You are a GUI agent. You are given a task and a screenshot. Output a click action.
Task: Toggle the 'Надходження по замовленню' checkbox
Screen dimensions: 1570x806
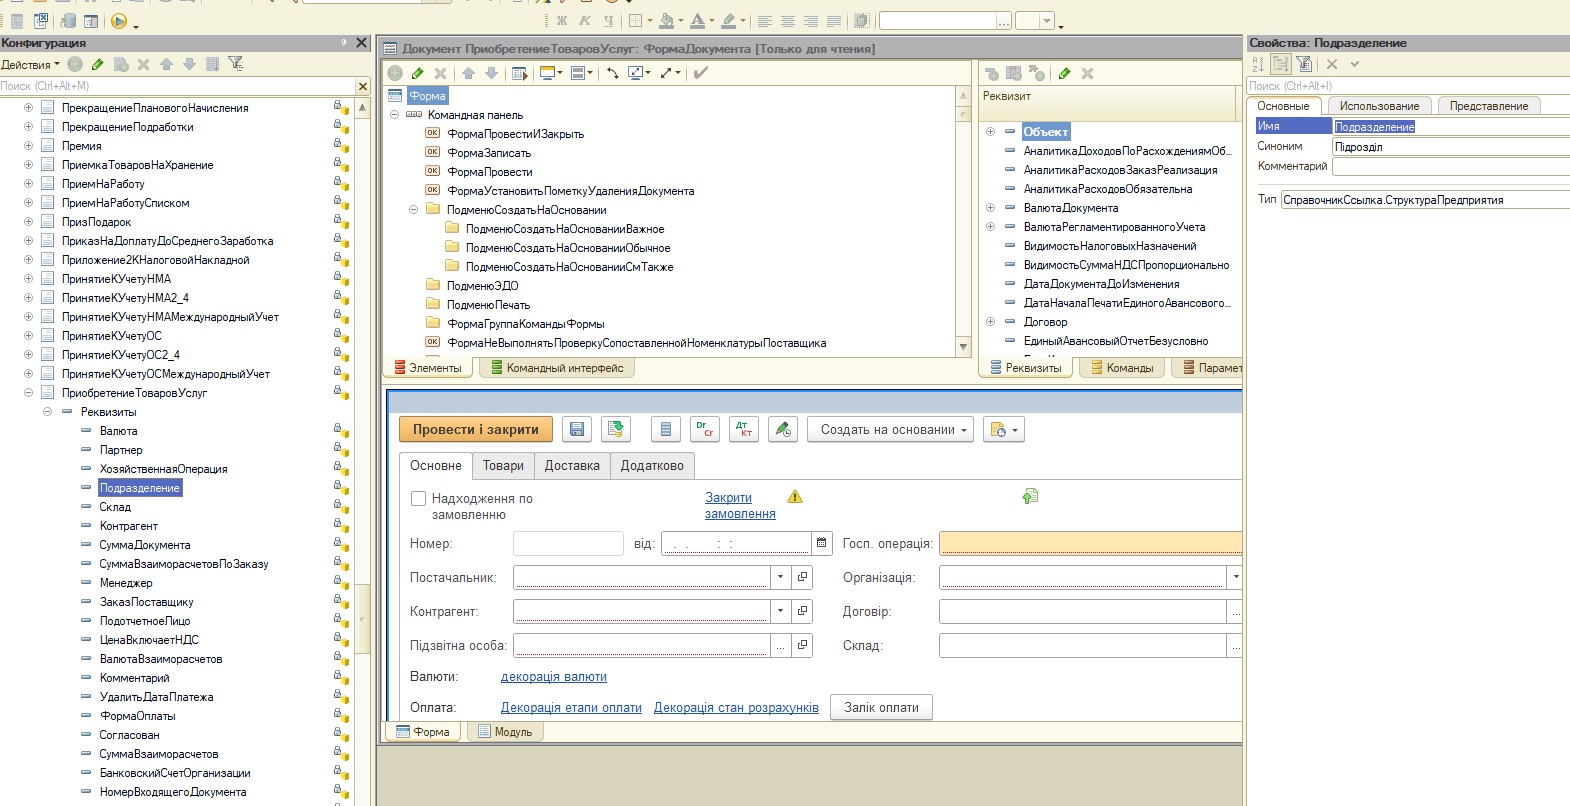coord(419,498)
